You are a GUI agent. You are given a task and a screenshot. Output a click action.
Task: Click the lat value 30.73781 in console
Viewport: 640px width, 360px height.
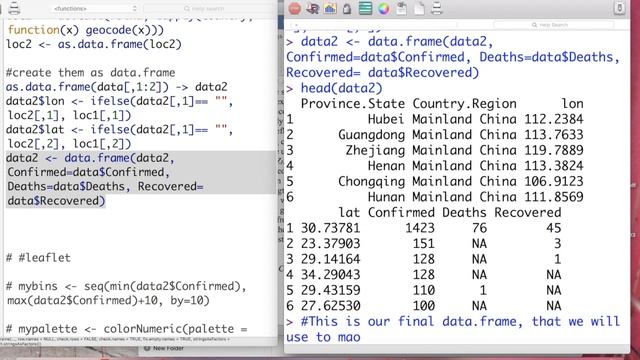pyautogui.click(x=331, y=228)
